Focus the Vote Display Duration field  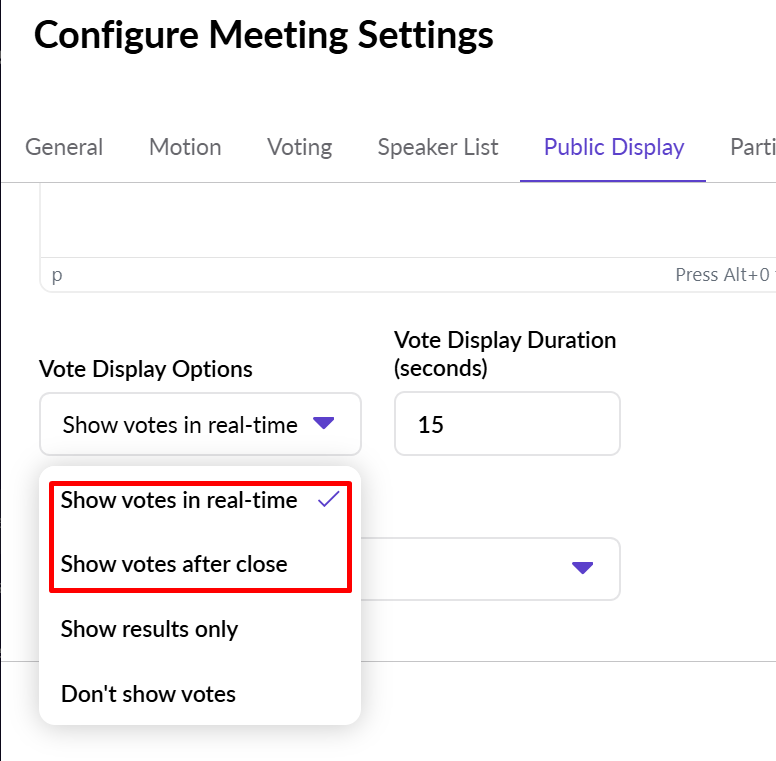pyautogui.click(x=506, y=424)
